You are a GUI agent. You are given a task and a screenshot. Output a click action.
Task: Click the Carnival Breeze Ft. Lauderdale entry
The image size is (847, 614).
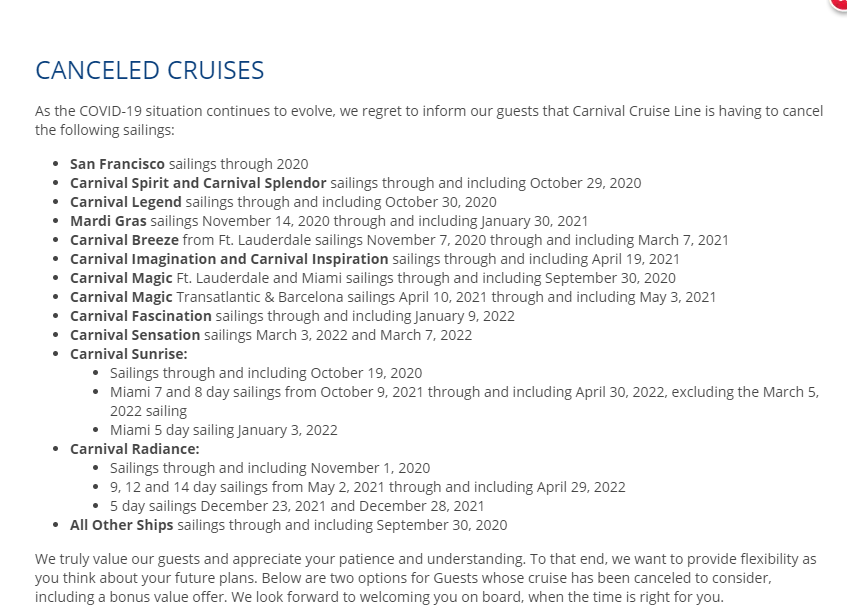click(399, 240)
